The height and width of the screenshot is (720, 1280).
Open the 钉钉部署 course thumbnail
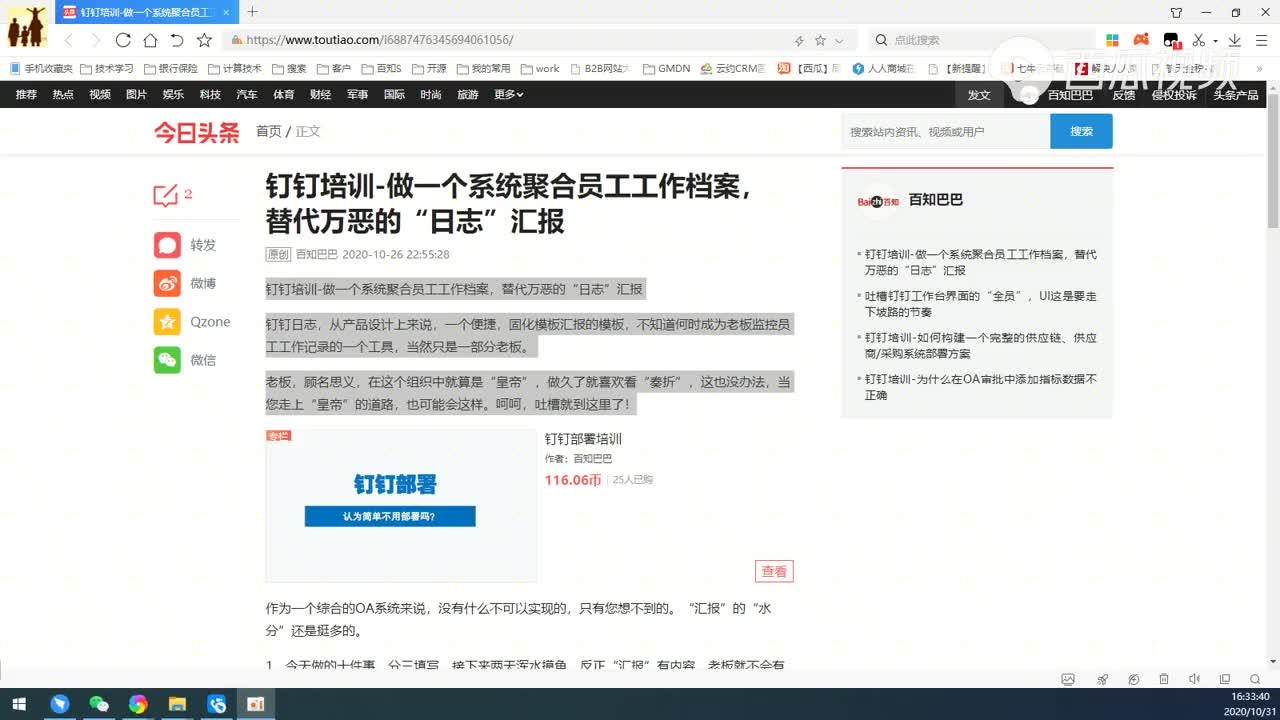tap(401, 506)
